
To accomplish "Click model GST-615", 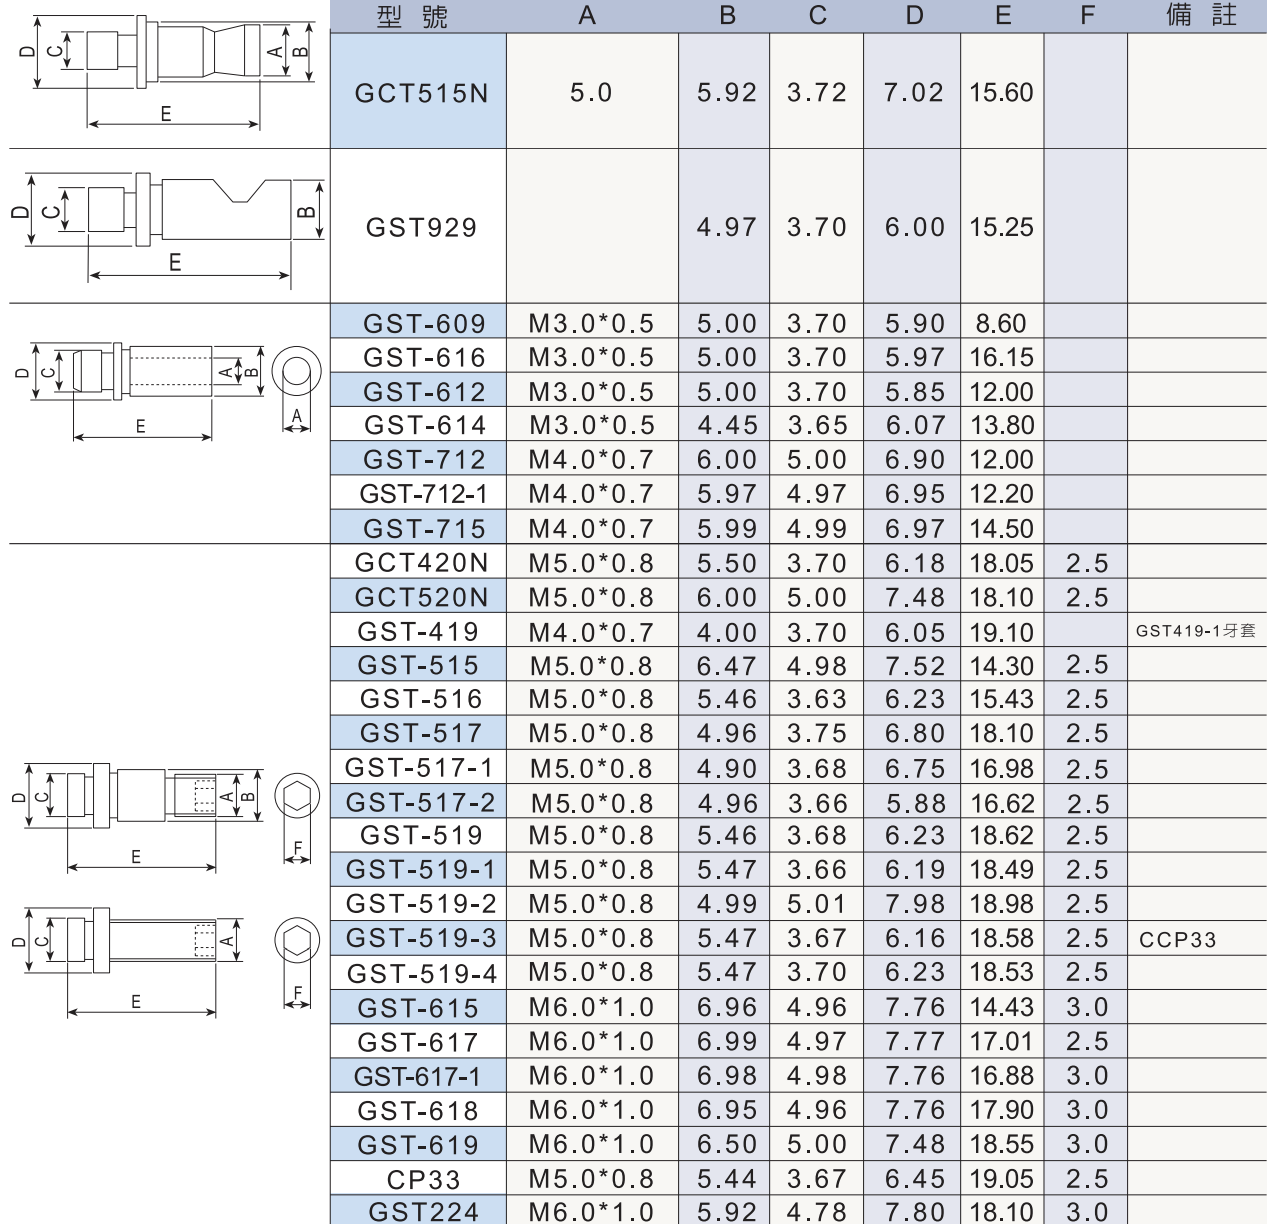I will (418, 1007).
